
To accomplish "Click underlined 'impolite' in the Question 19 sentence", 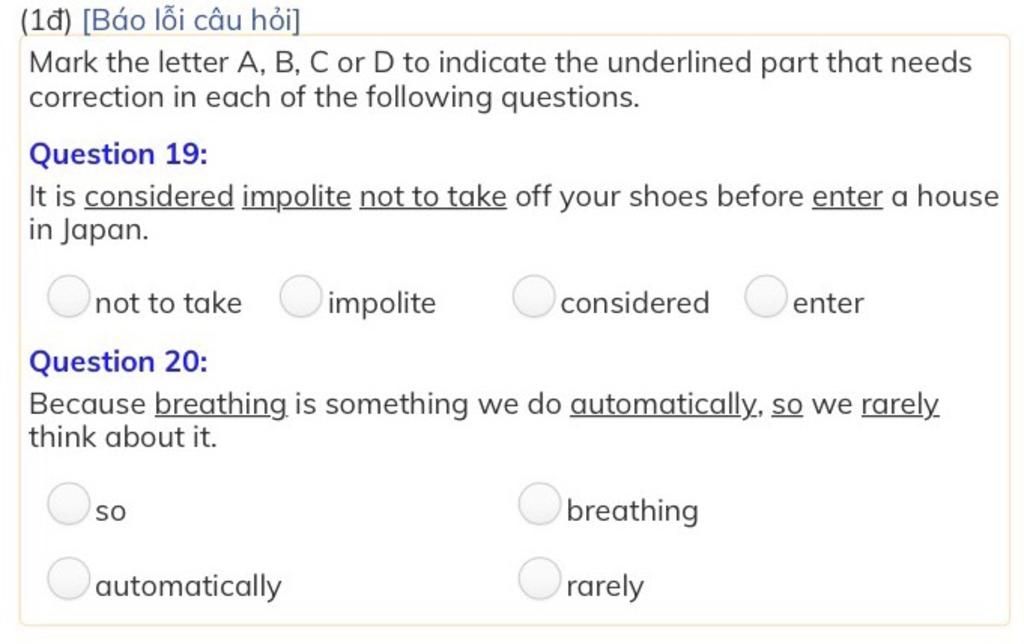I will (296, 198).
